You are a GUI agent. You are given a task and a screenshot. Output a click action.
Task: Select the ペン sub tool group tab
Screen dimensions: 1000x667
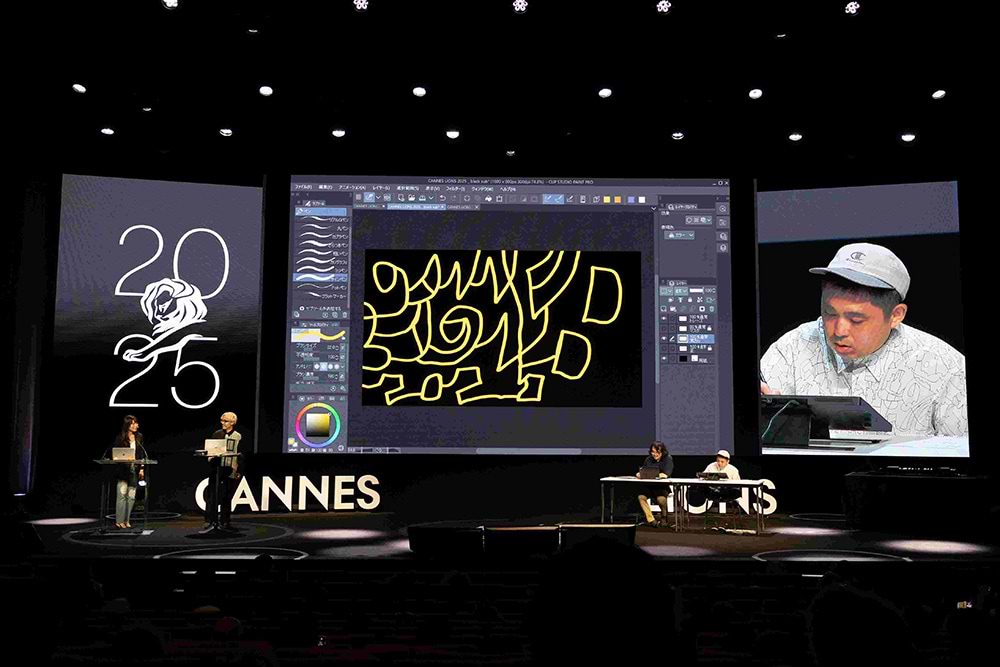(320, 210)
